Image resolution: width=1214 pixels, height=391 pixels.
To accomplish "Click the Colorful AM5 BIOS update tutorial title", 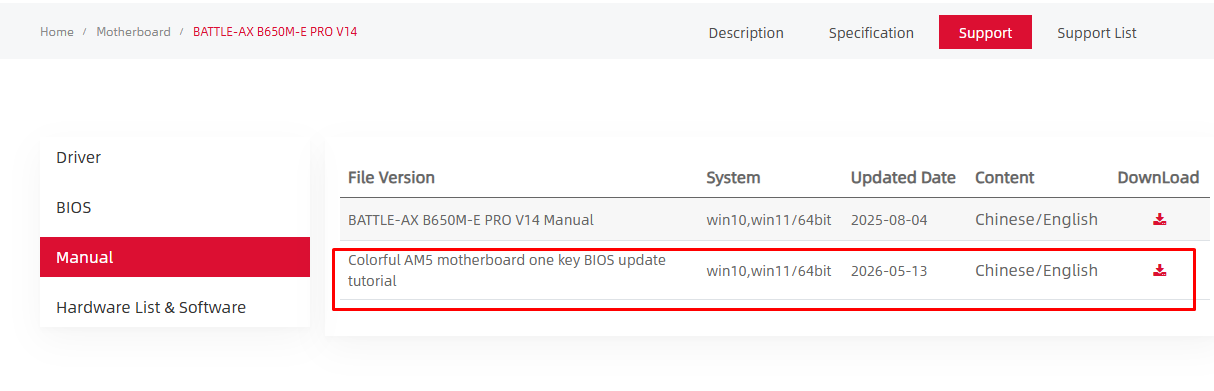I will (x=507, y=270).
